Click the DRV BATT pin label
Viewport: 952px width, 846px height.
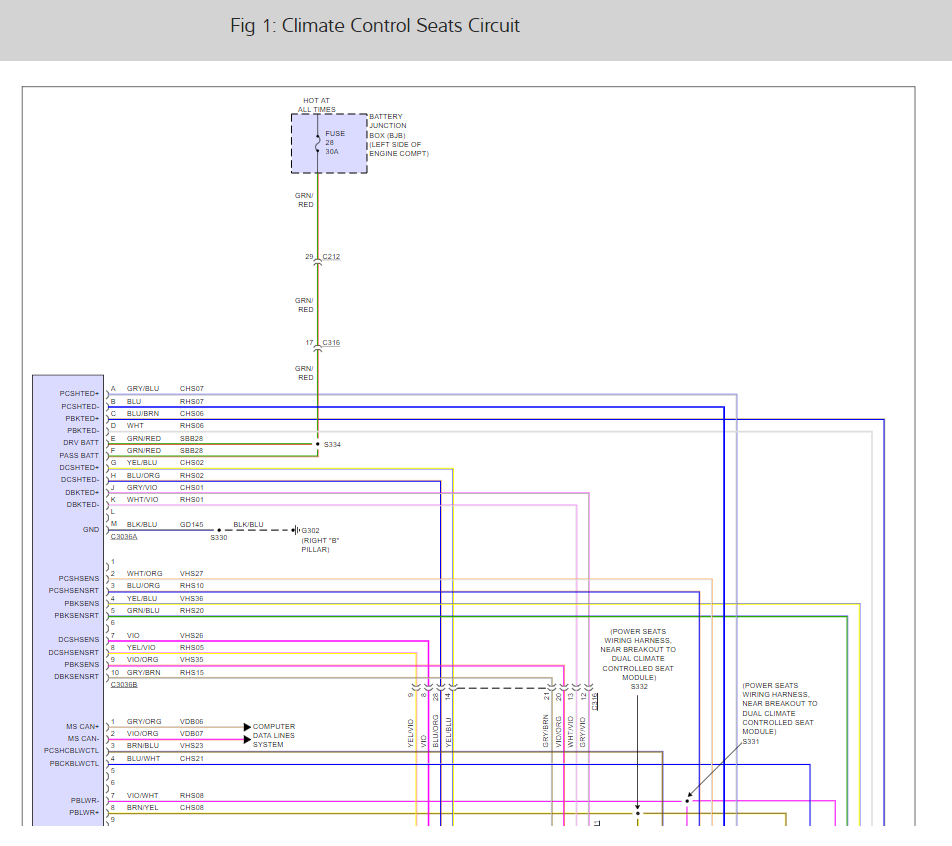click(82, 443)
